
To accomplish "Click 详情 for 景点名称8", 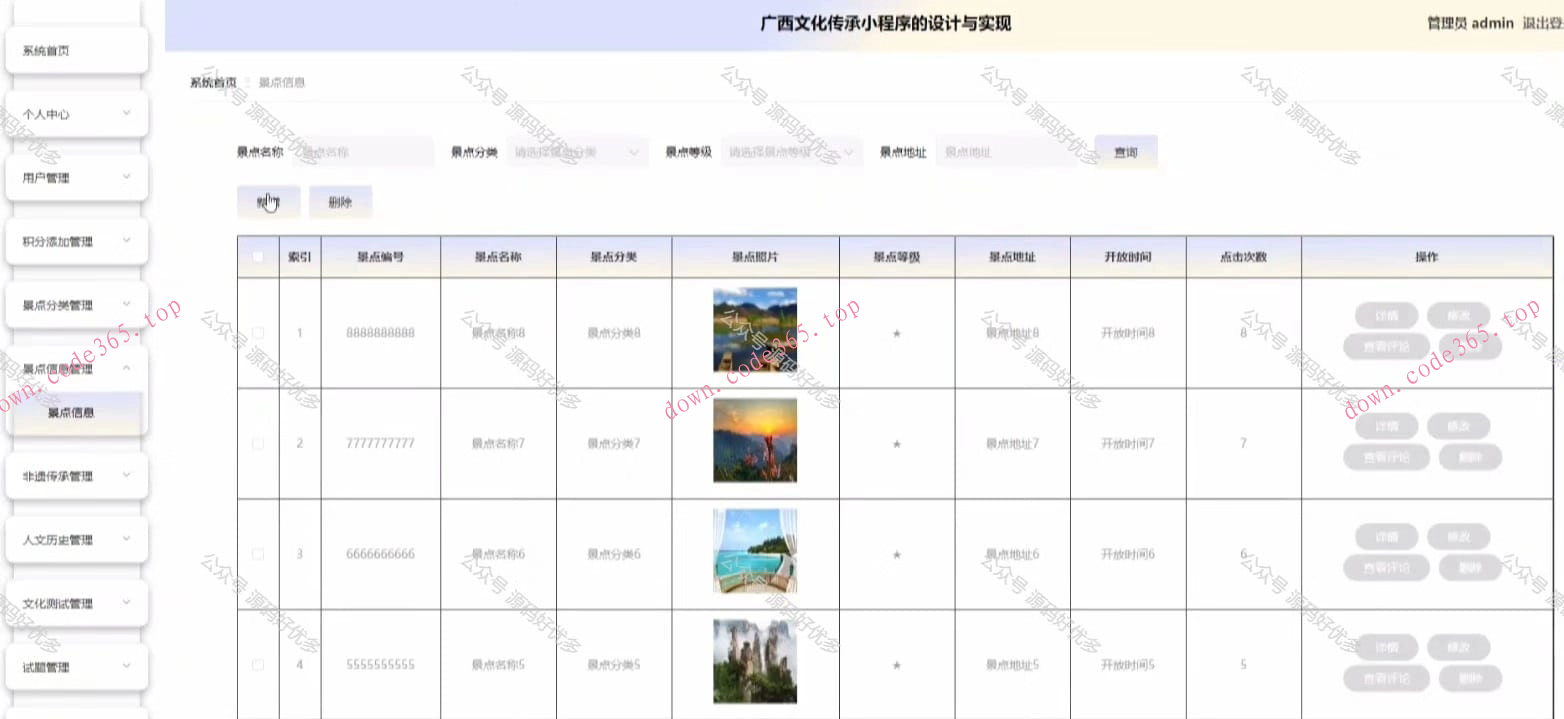I will point(1386,315).
